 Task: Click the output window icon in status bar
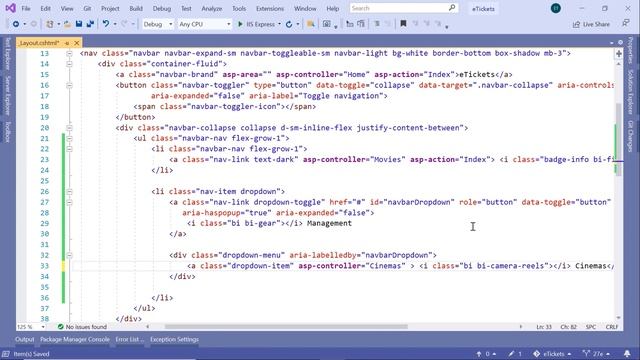click(x=5, y=354)
